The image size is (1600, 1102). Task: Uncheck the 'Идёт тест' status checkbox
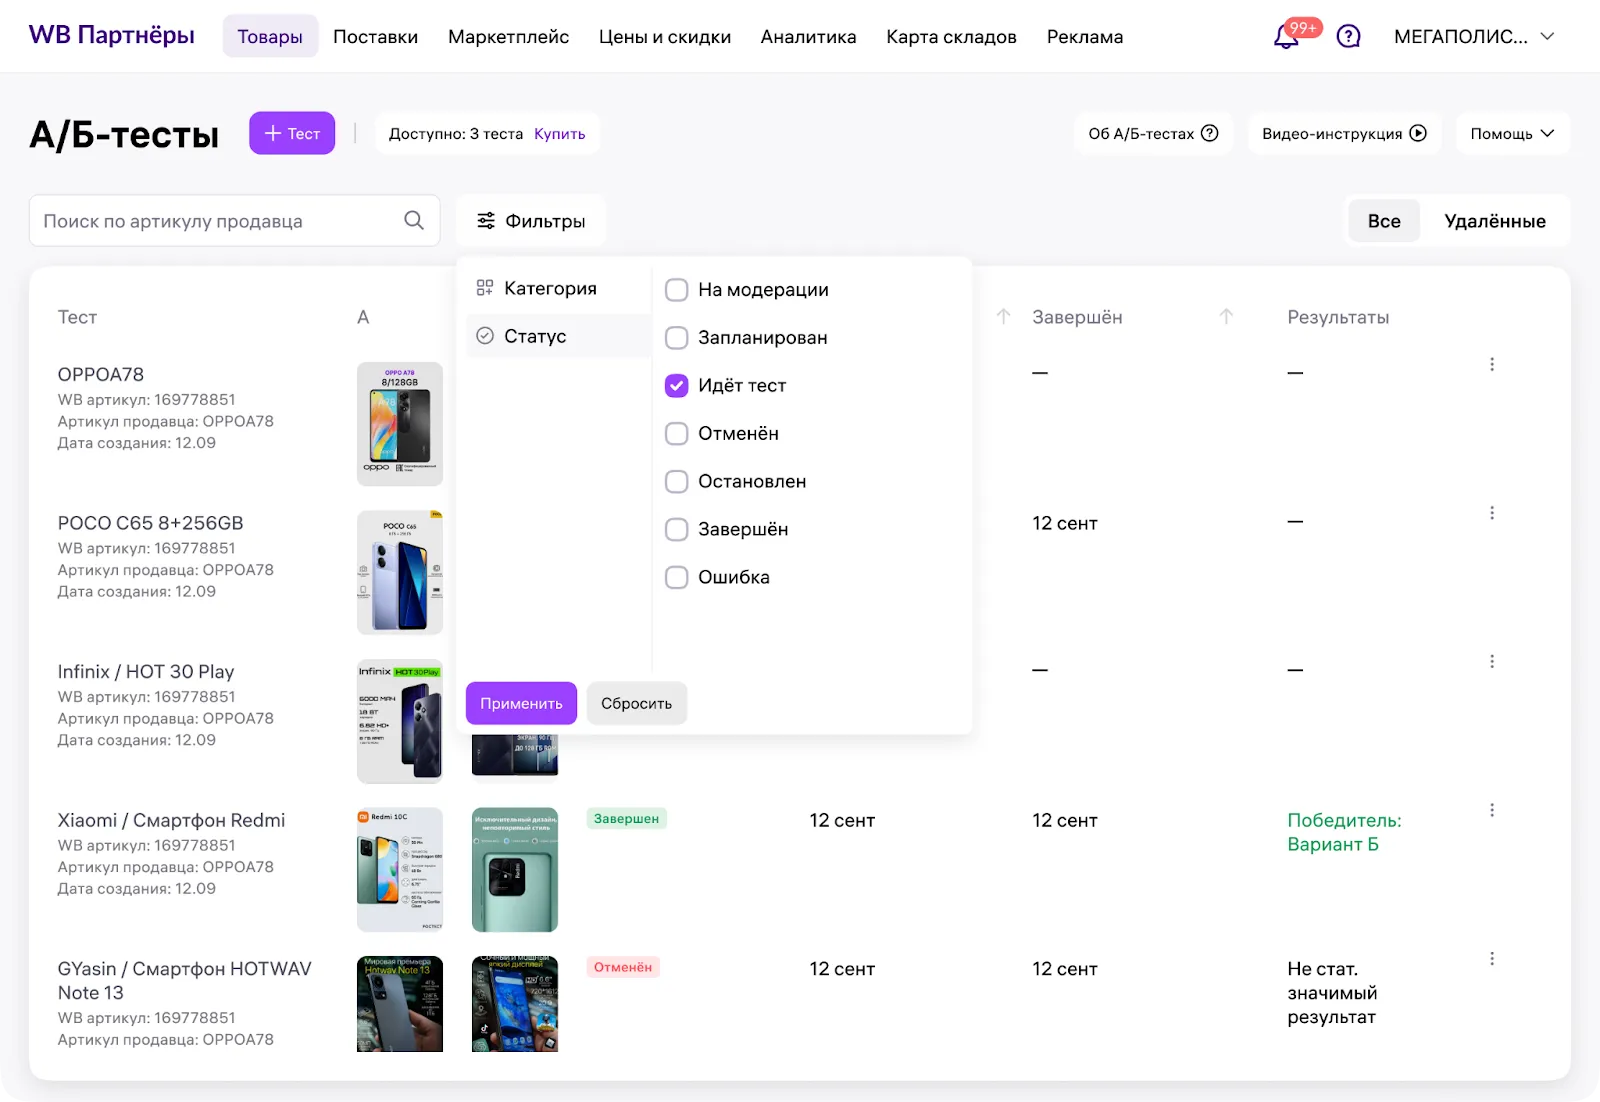(677, 386)
